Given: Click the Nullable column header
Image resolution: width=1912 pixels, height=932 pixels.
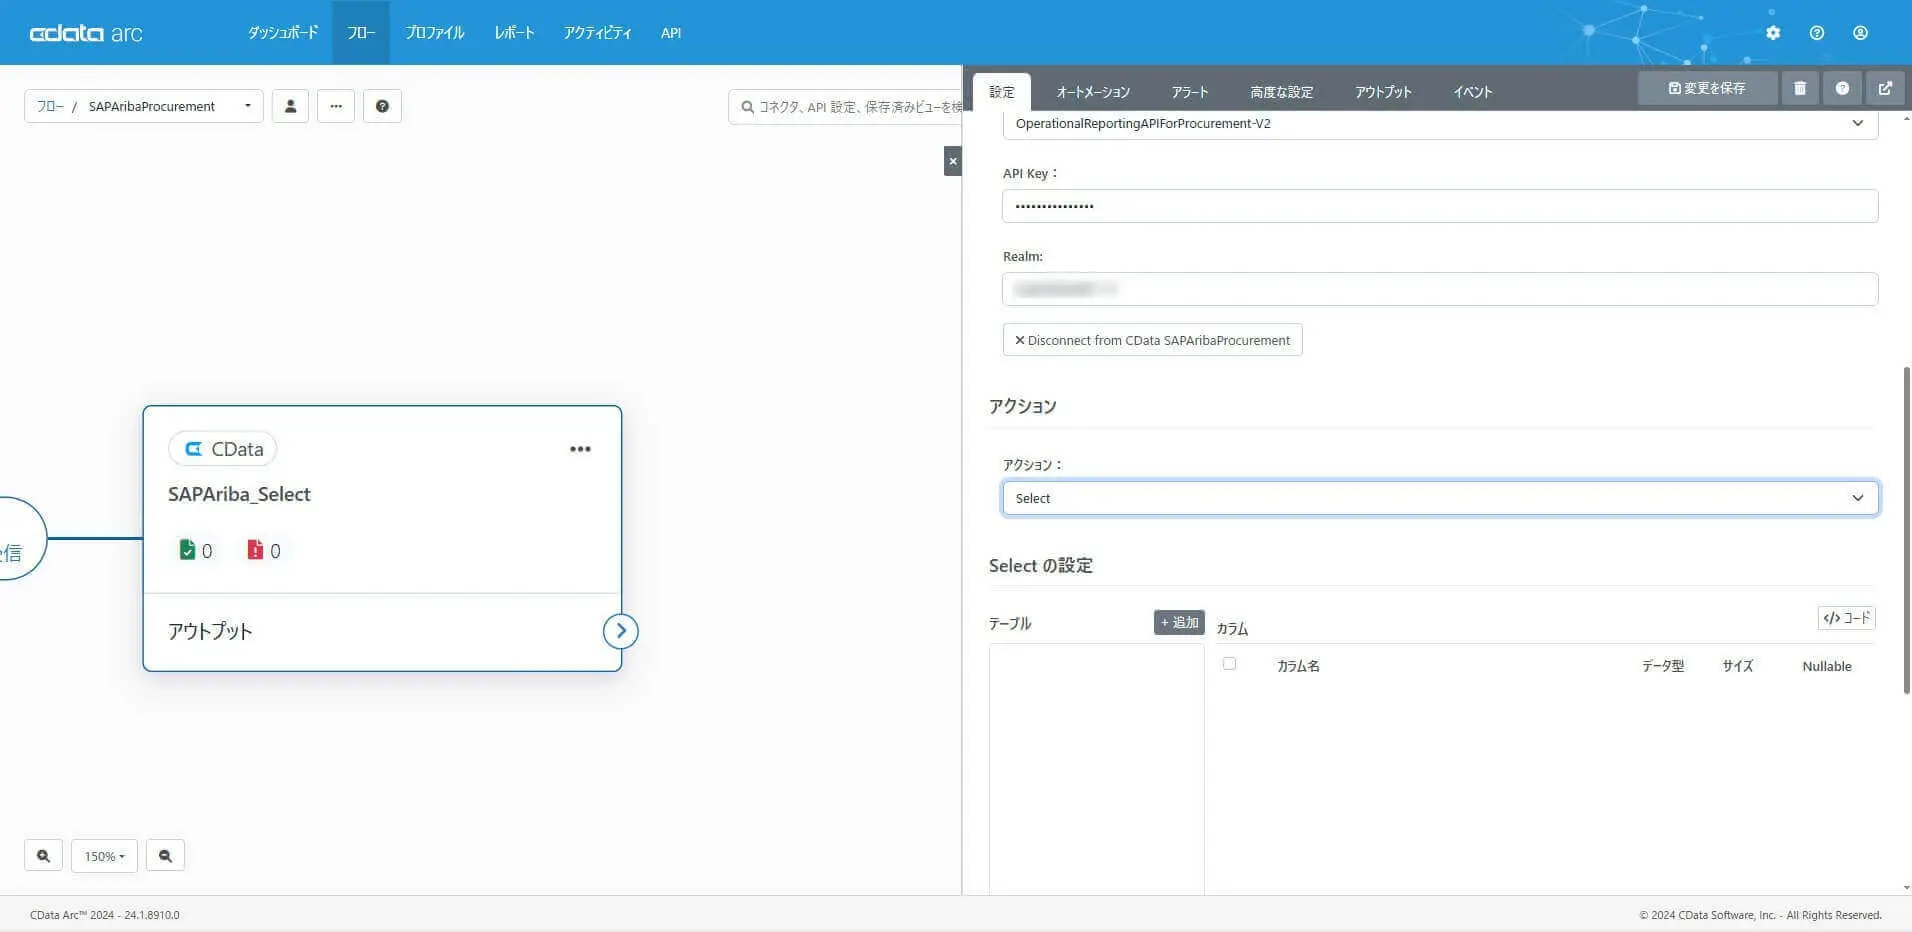Looking at the screenshot, I should pos(1826,666).
